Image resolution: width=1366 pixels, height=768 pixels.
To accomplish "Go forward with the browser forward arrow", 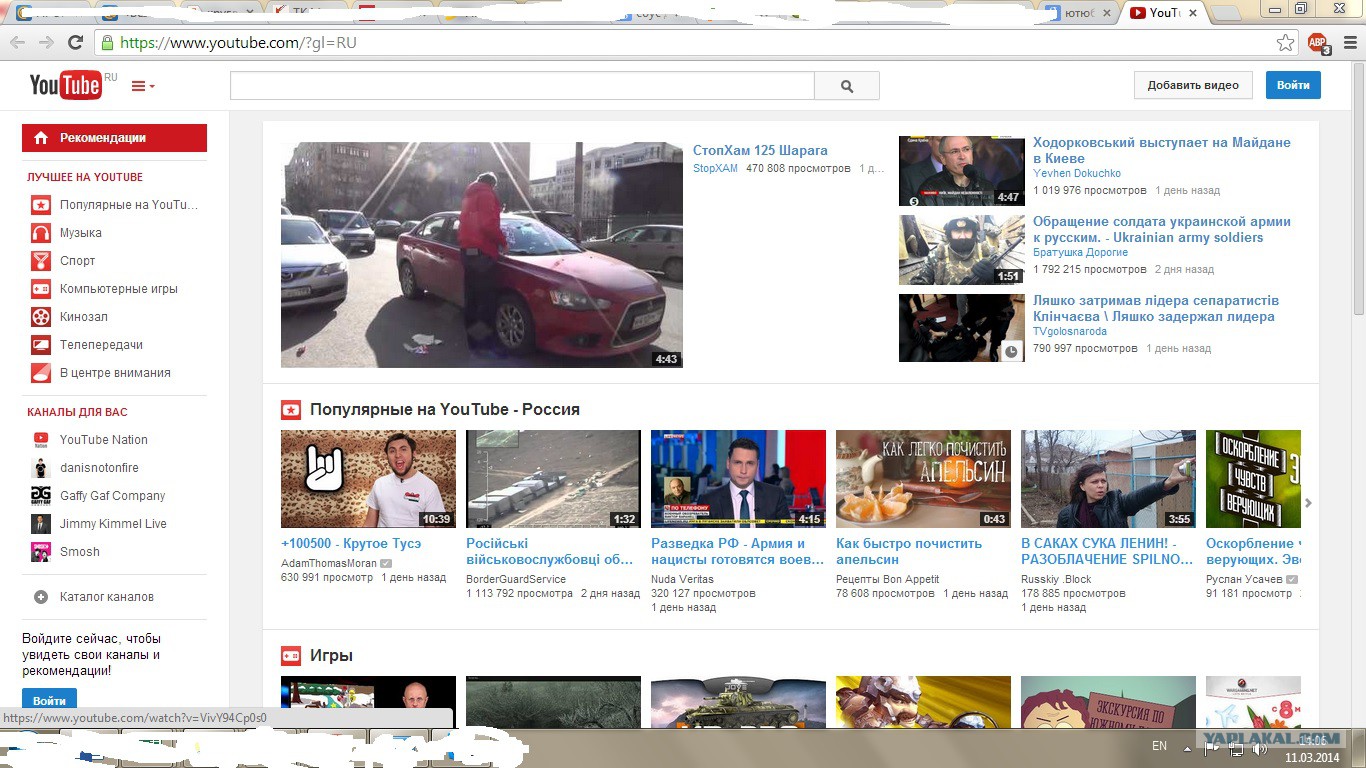I will 46,43.
